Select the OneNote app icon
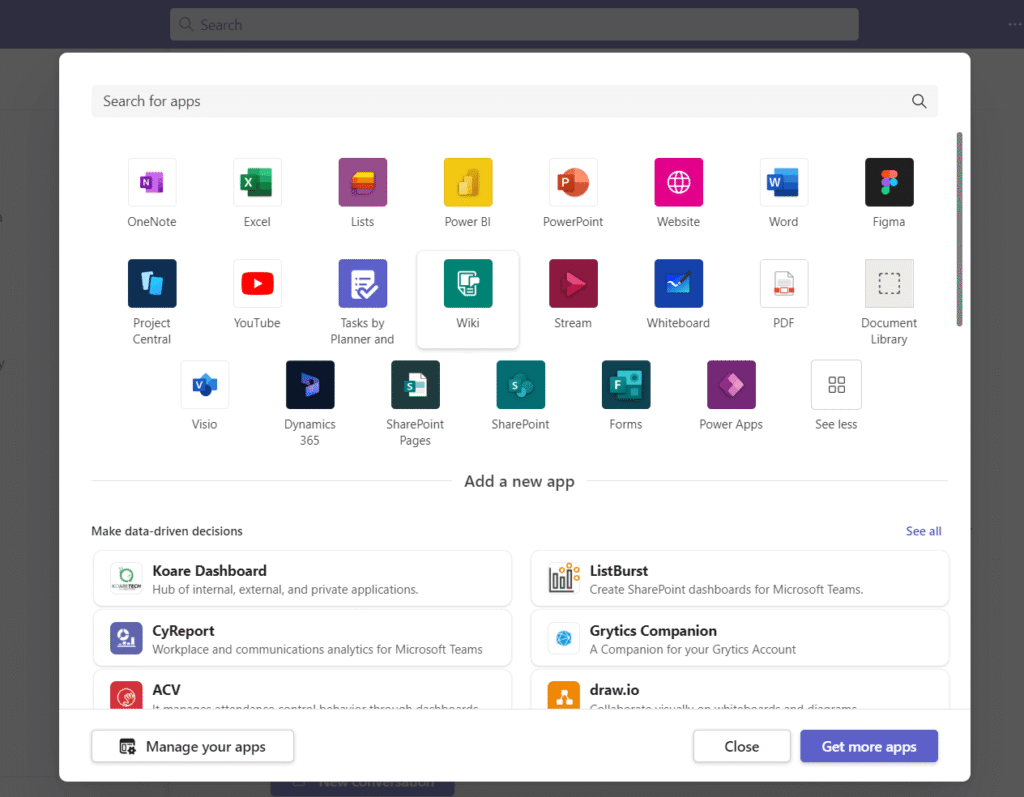The height and width of the screenshot is (797, 1024). click(152, 183)
